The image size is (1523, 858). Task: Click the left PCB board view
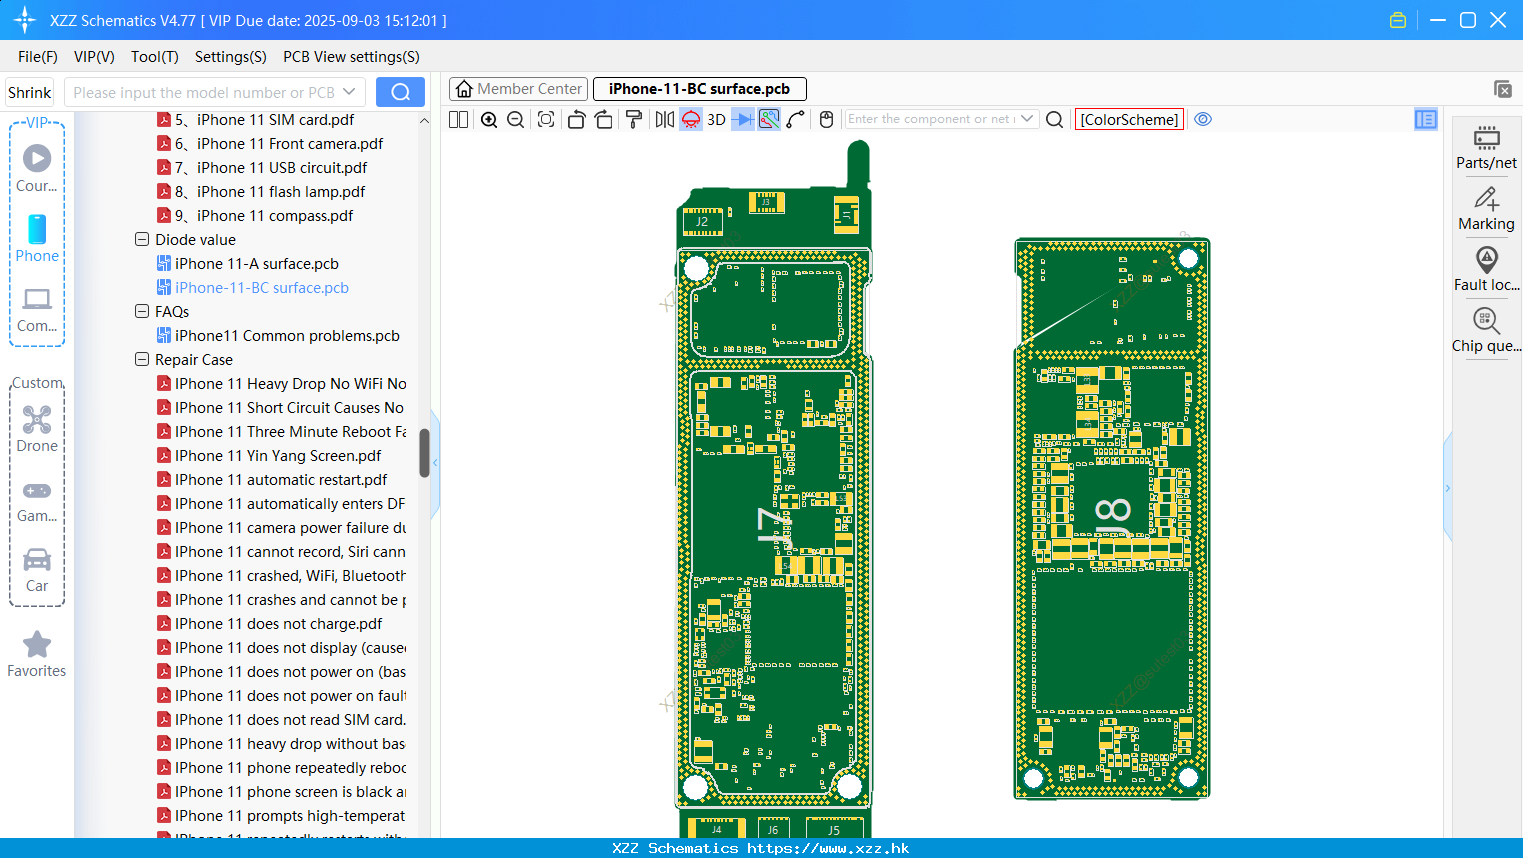coord(773,490)
